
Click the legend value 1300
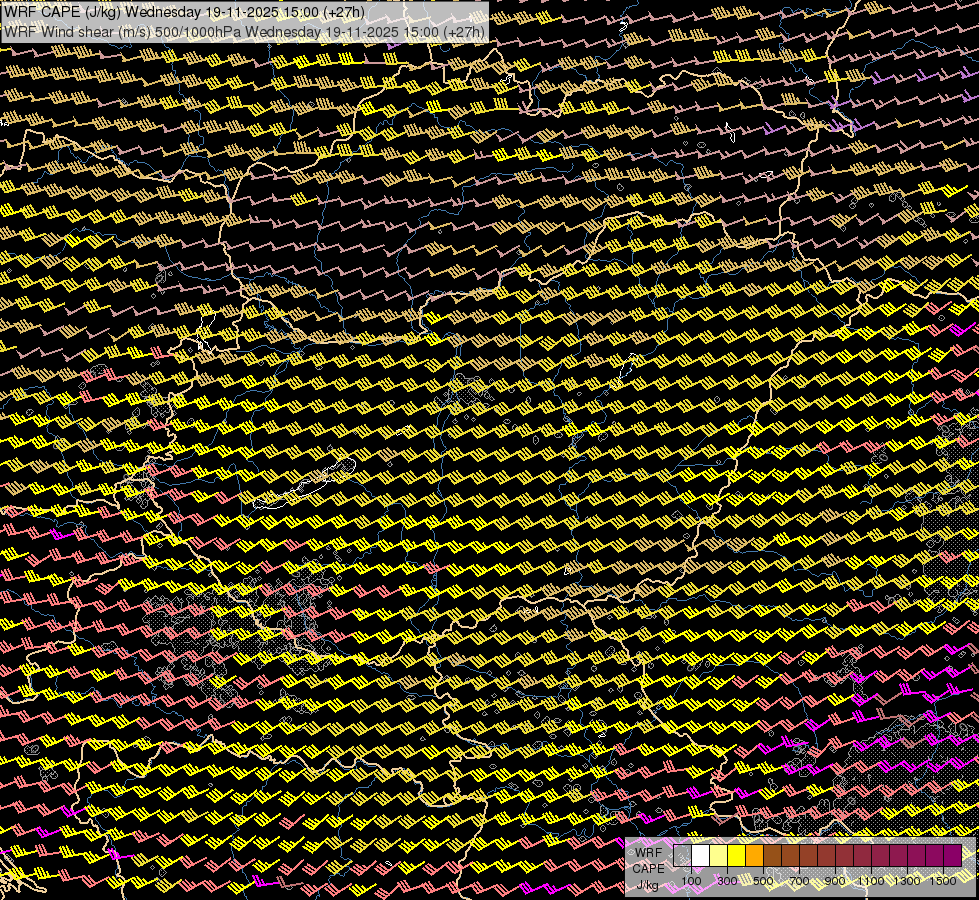[x=907, y=881]
